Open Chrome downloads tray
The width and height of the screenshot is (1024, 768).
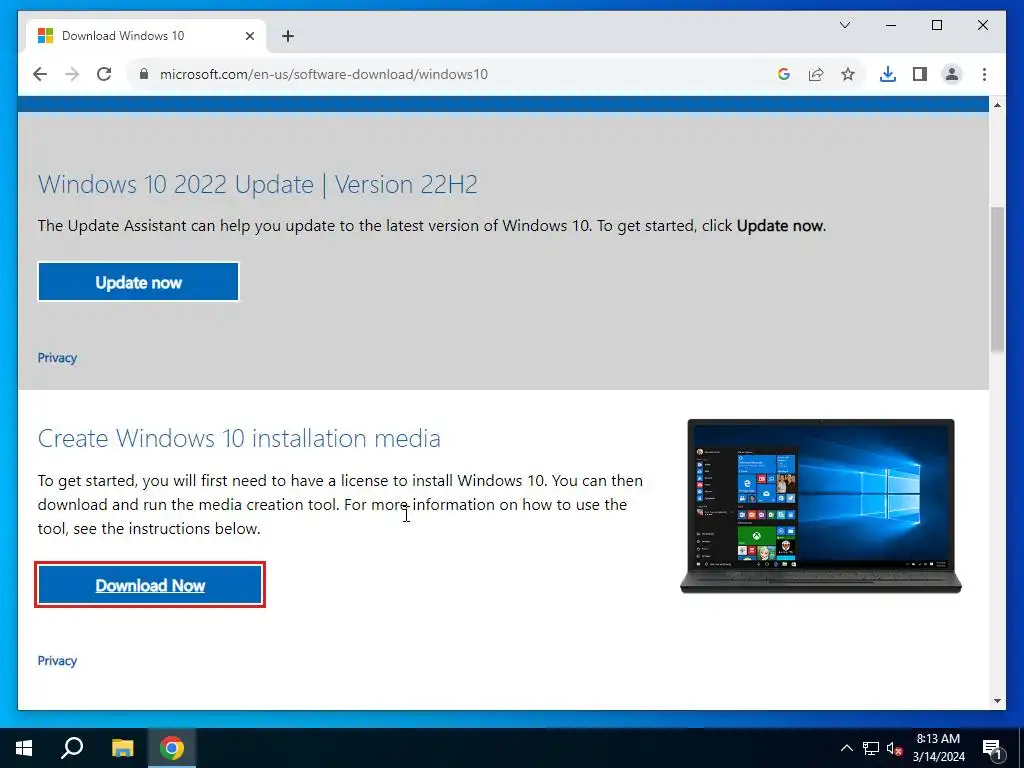tap(888, 74)
